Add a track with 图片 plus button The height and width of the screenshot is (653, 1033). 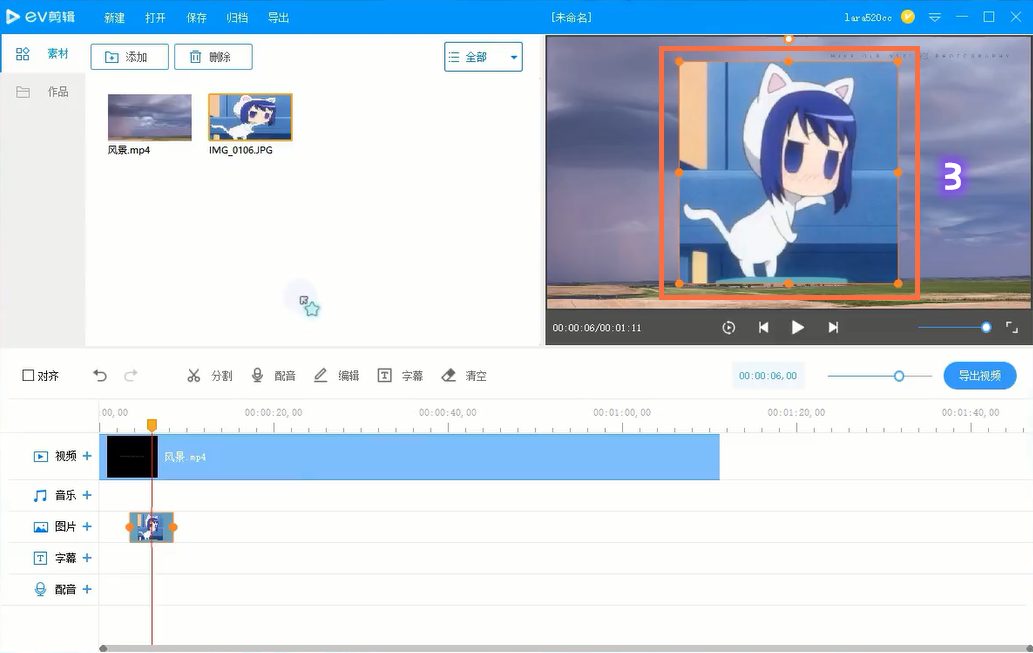pyautogui.click(x=87, y=526)
